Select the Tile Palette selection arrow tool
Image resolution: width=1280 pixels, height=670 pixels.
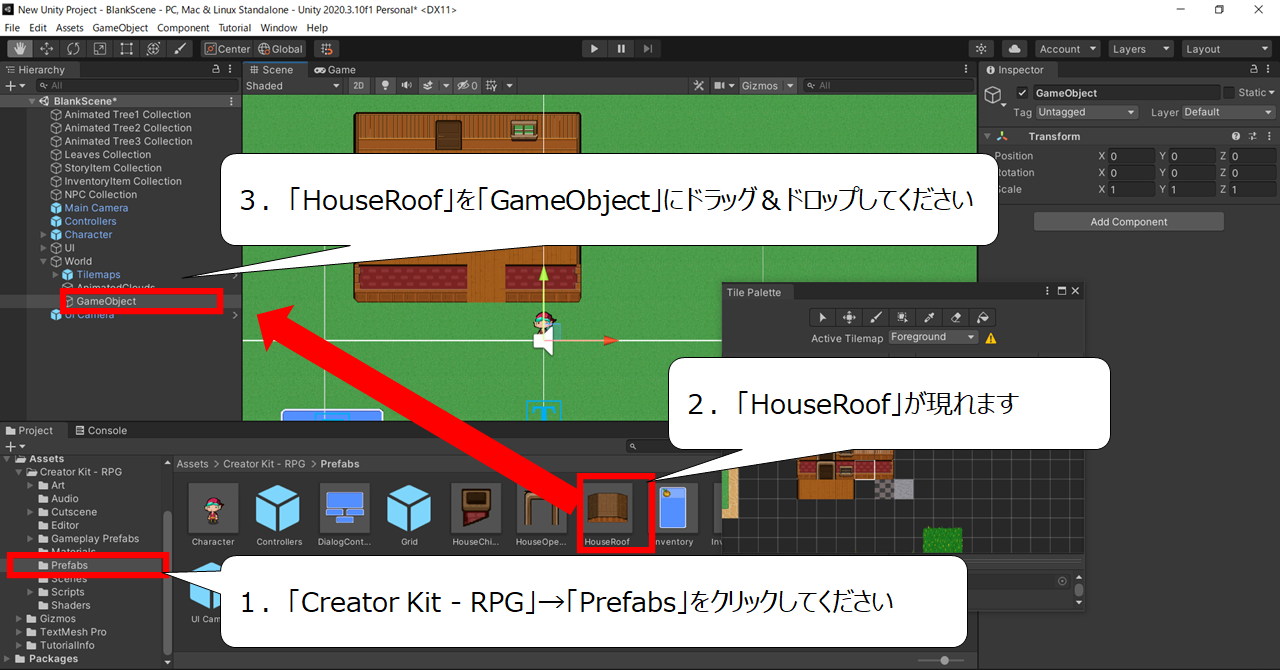[823, 317]
